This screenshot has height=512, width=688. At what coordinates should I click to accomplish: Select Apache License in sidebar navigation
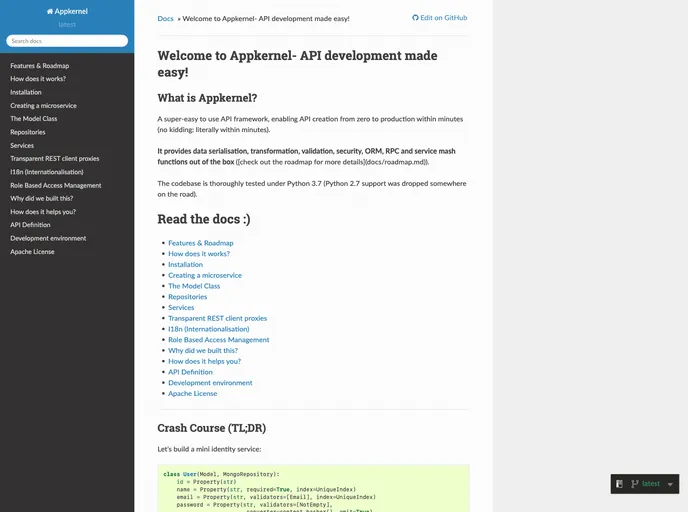pyautogui.click(x=34, y=252)
